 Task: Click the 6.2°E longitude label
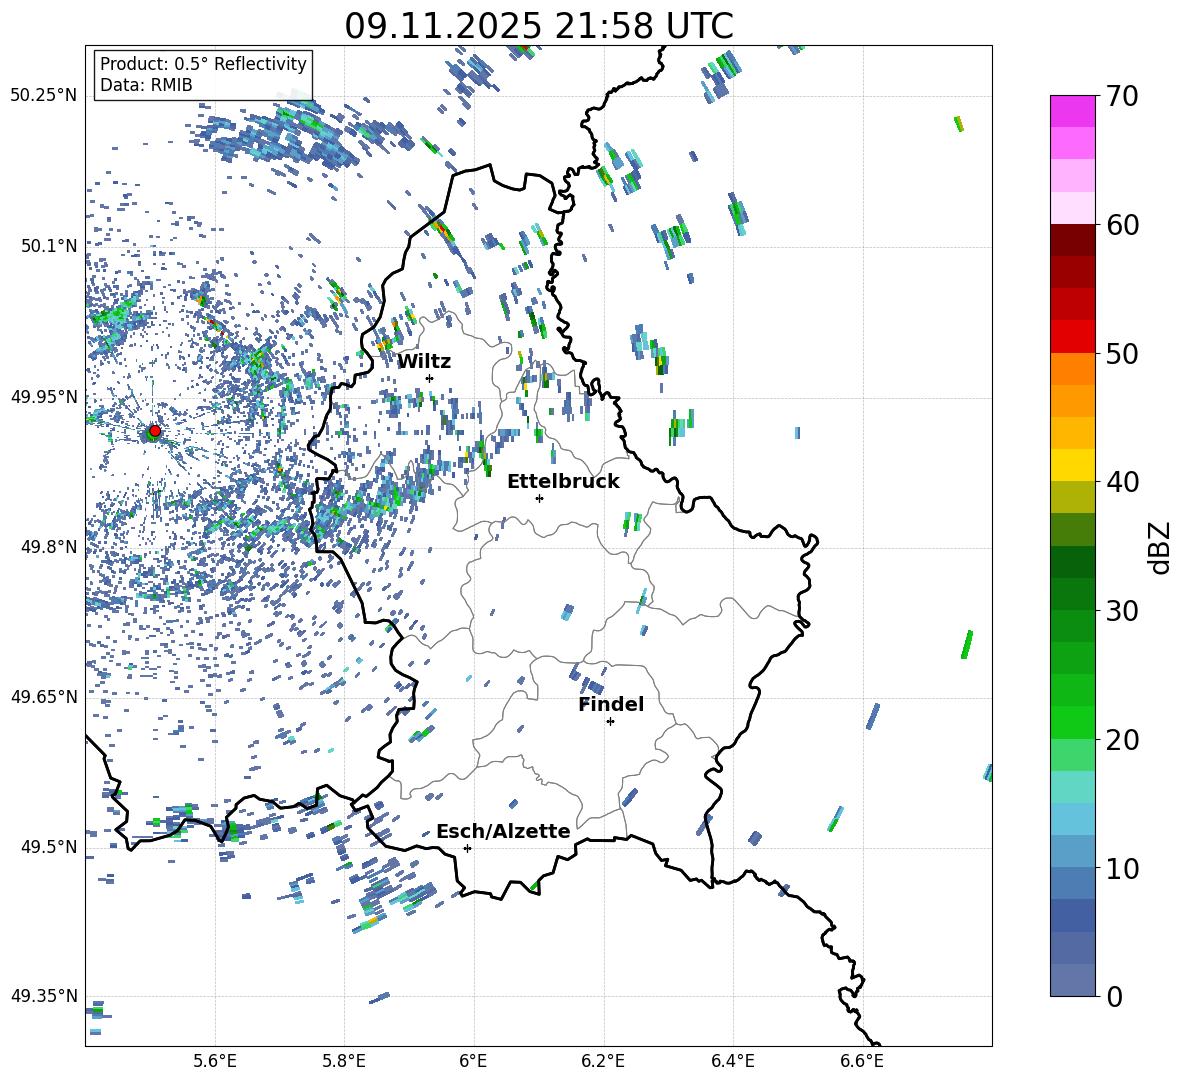(x=603, y=1062)
